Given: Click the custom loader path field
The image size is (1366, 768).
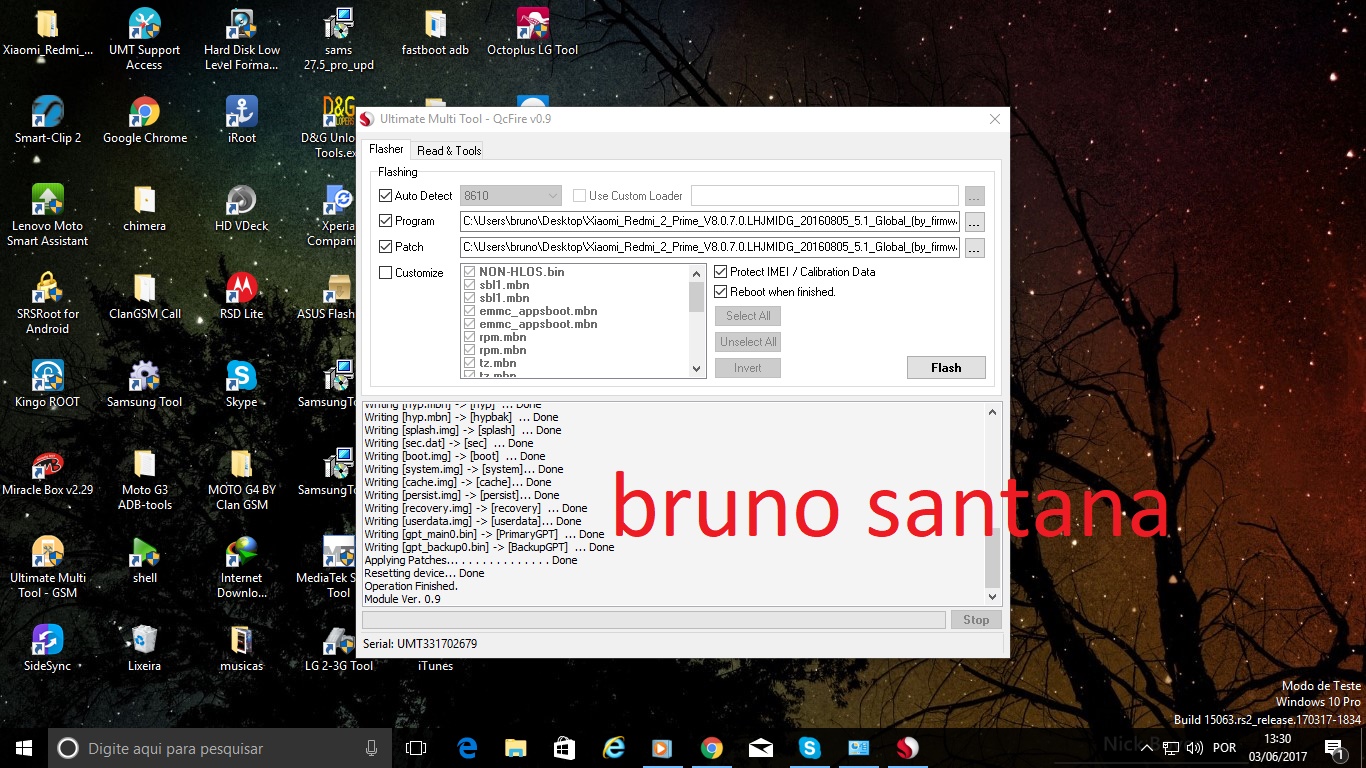Looking at the screenshot, I should pos(825,196).
